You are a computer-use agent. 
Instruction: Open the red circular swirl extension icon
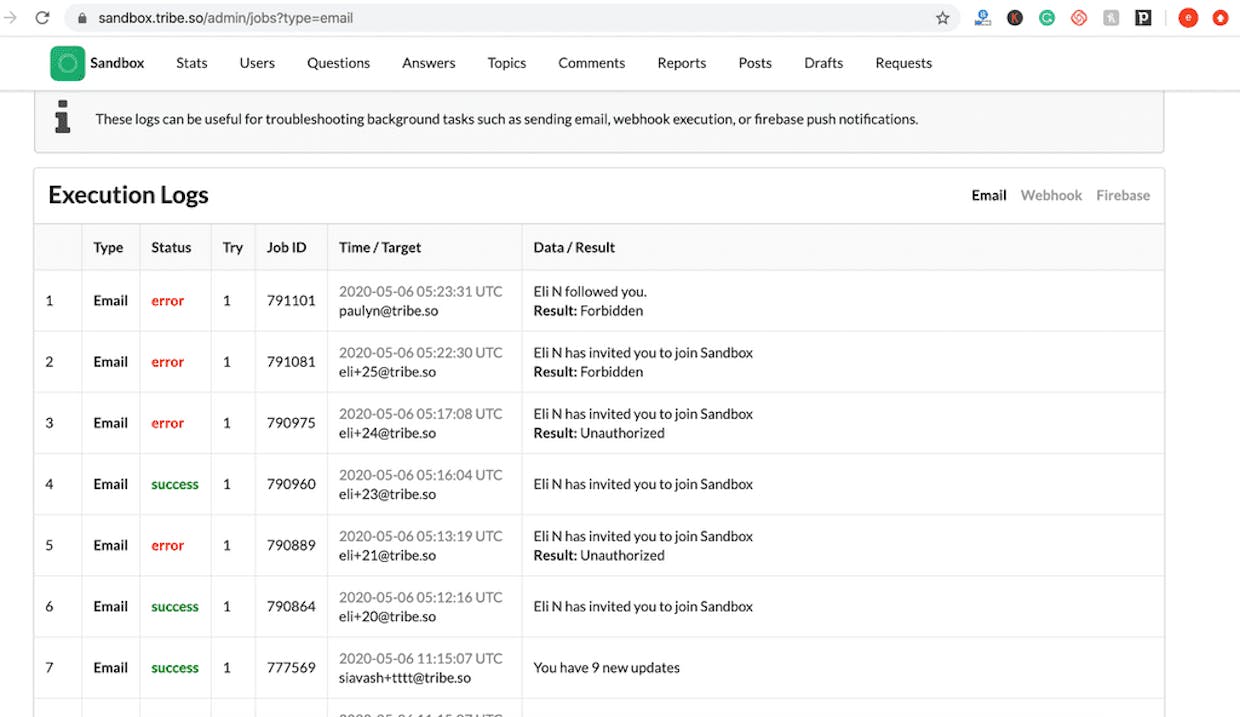click(x=1079, y=18)
